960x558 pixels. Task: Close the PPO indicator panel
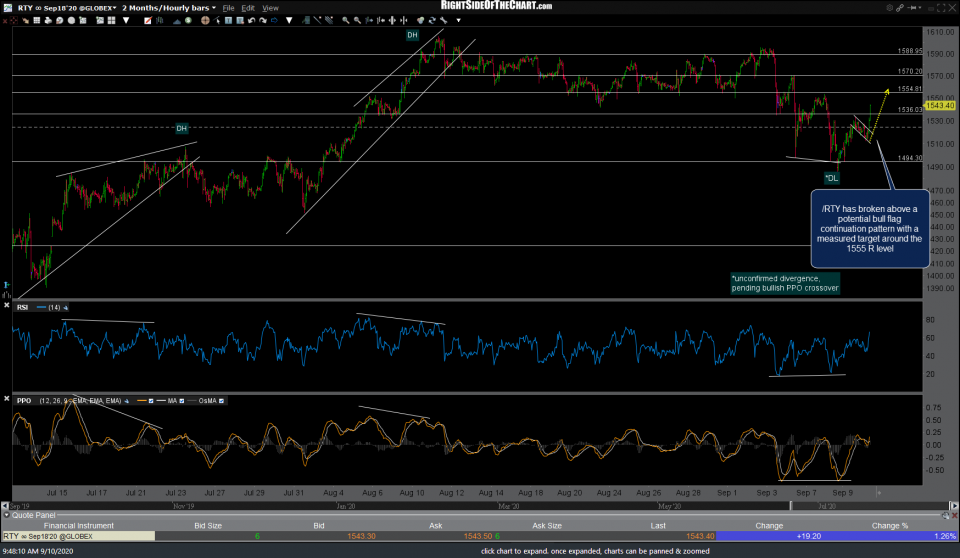(7, 399)
